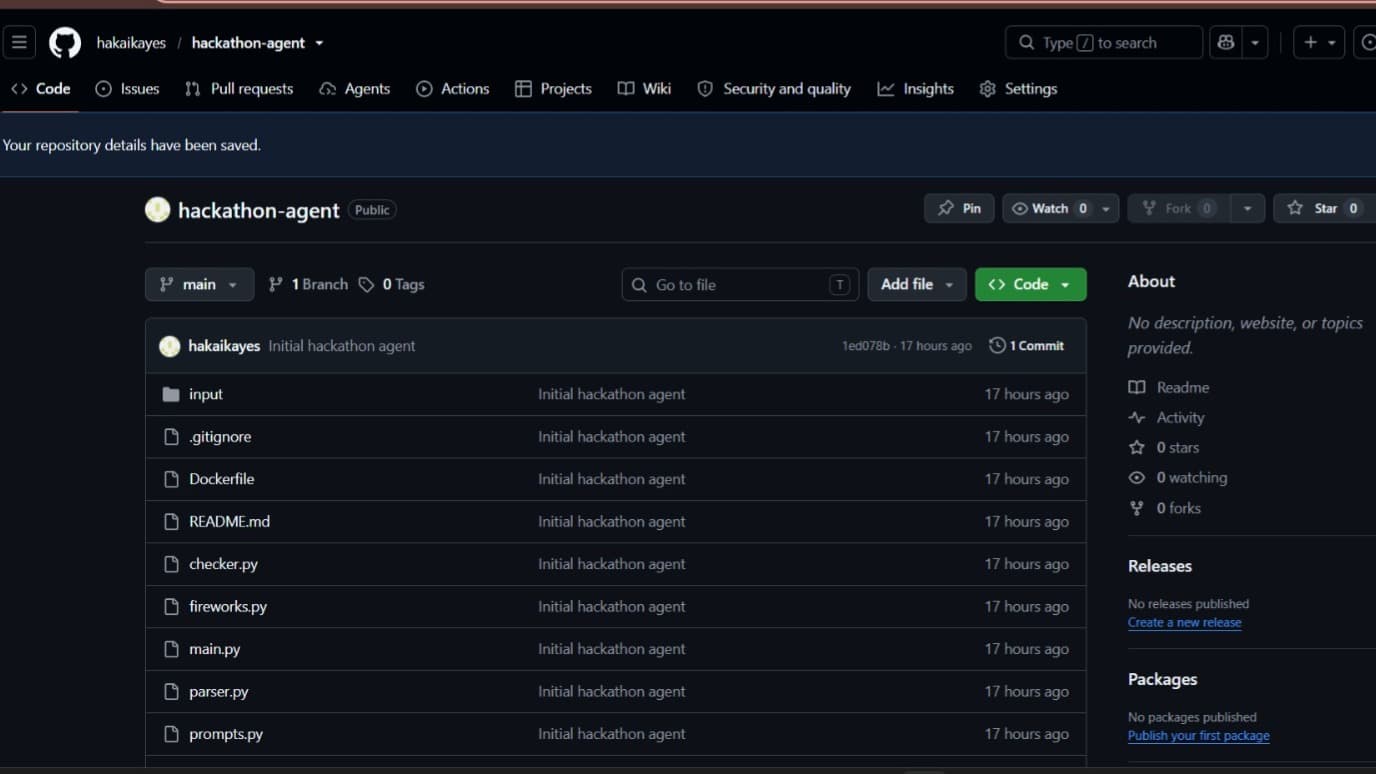Open the Add file dropdown
Viewport: 1376px width, 774px height.
tap(917, 284)
